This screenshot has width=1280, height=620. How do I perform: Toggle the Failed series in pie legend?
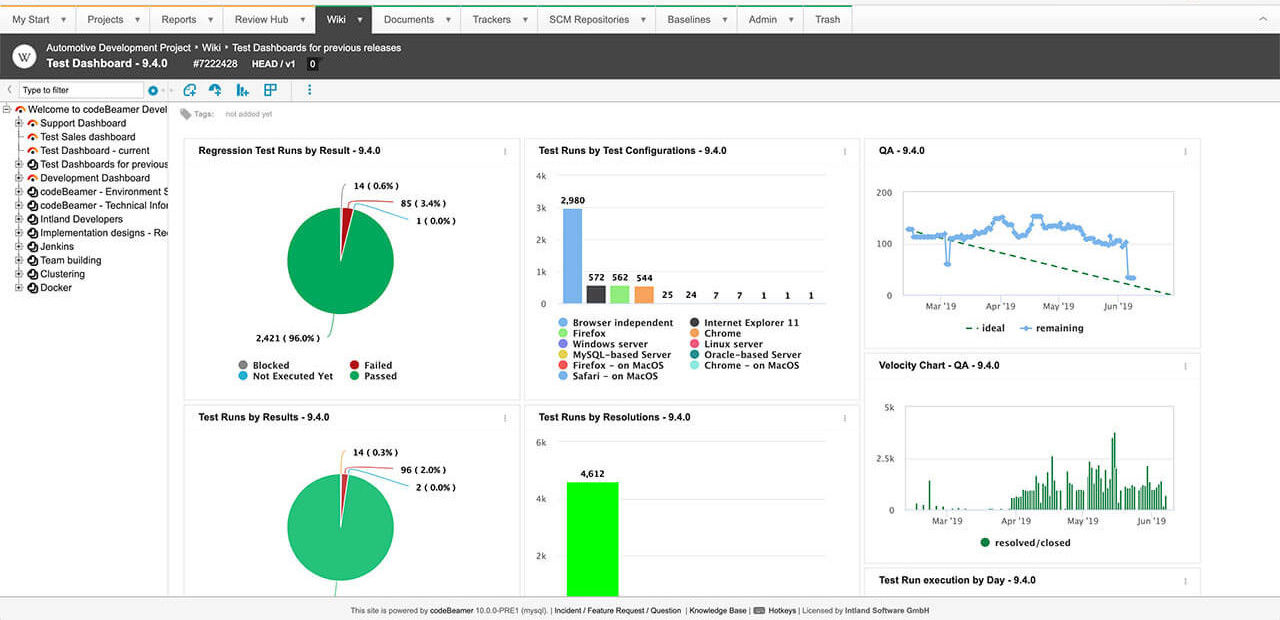tap(370, 365)
